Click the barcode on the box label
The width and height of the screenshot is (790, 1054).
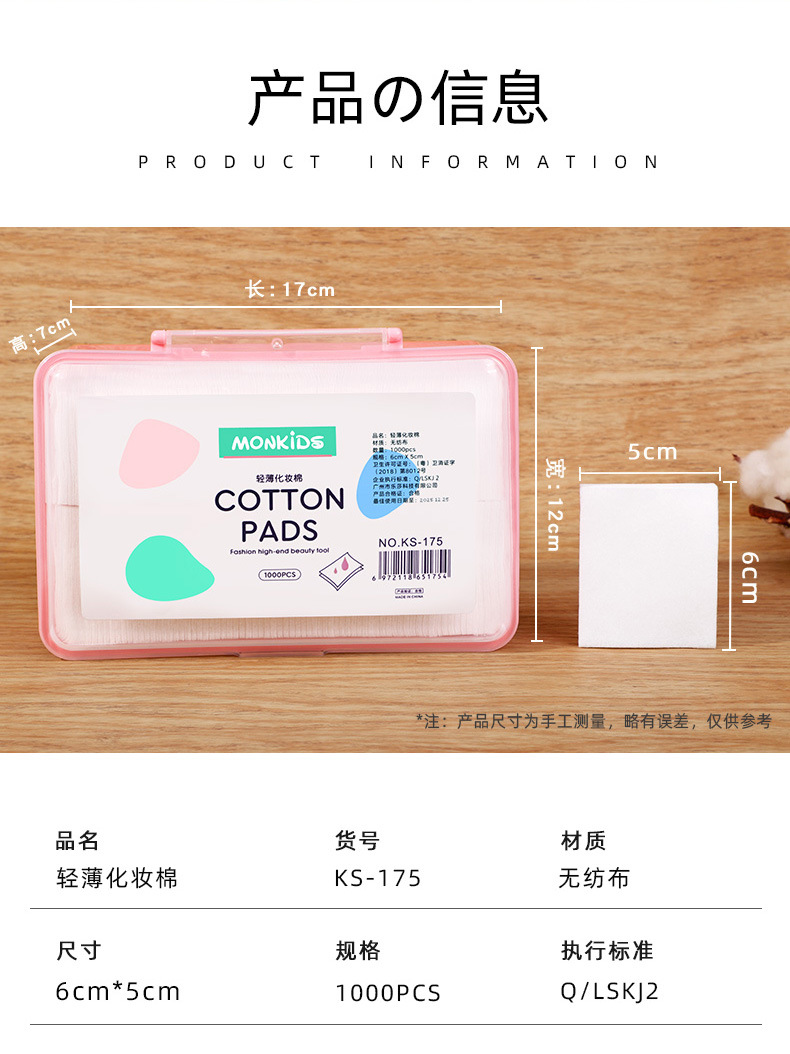413,565
